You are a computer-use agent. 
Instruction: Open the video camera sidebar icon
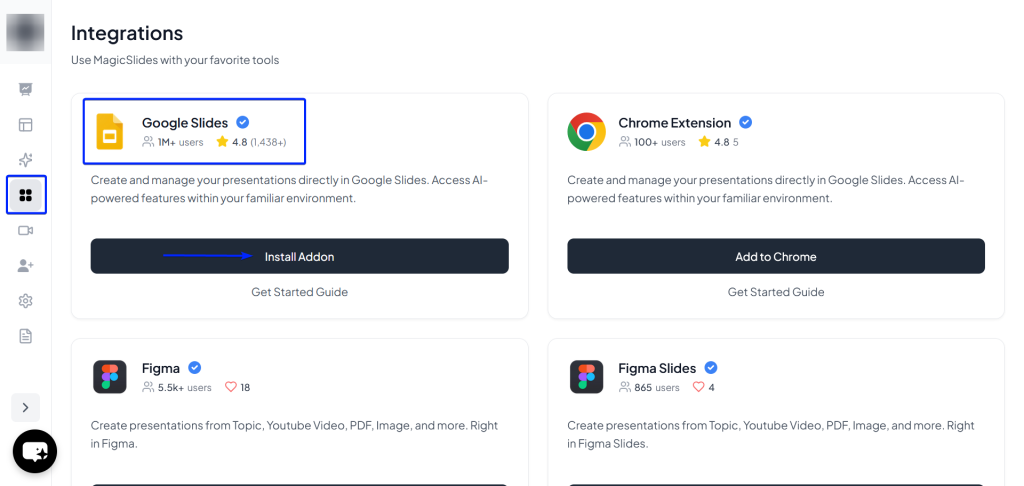click(x=26, y=230)
